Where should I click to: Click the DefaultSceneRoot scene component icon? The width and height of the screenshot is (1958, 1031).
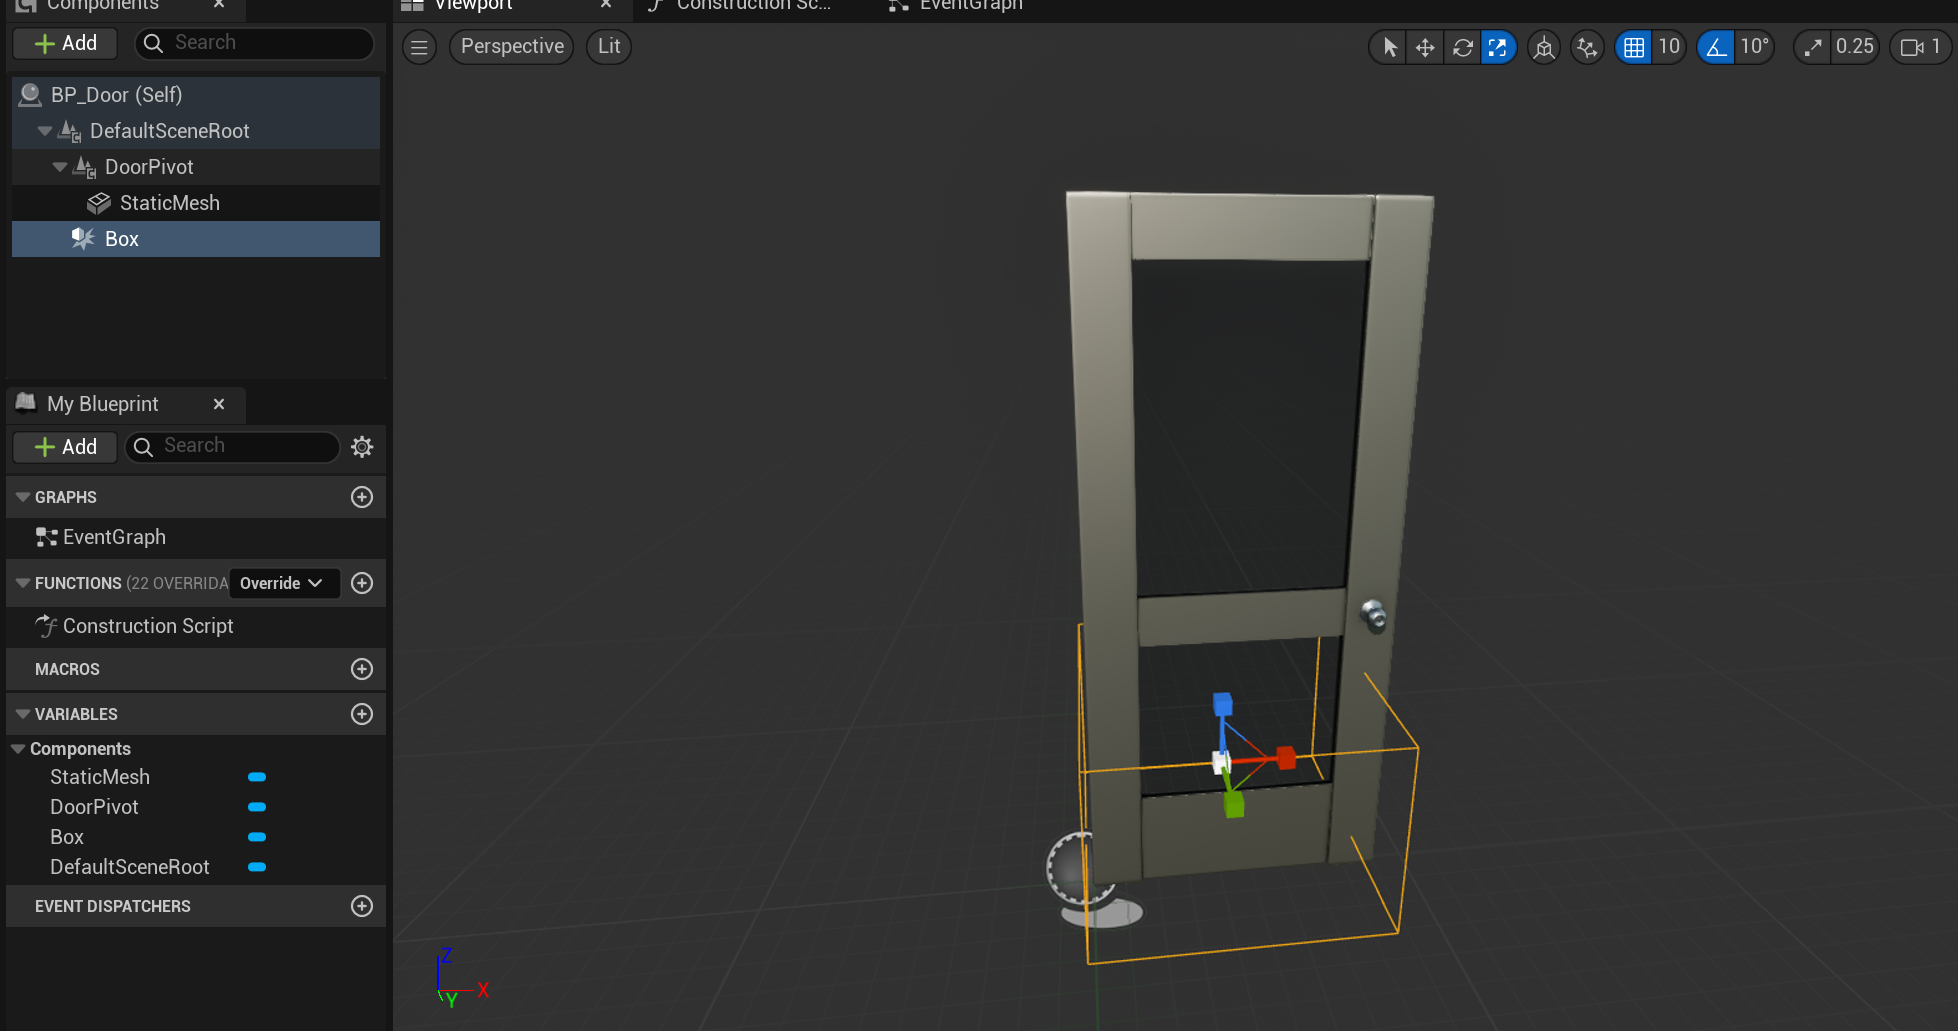pos(70,131)
